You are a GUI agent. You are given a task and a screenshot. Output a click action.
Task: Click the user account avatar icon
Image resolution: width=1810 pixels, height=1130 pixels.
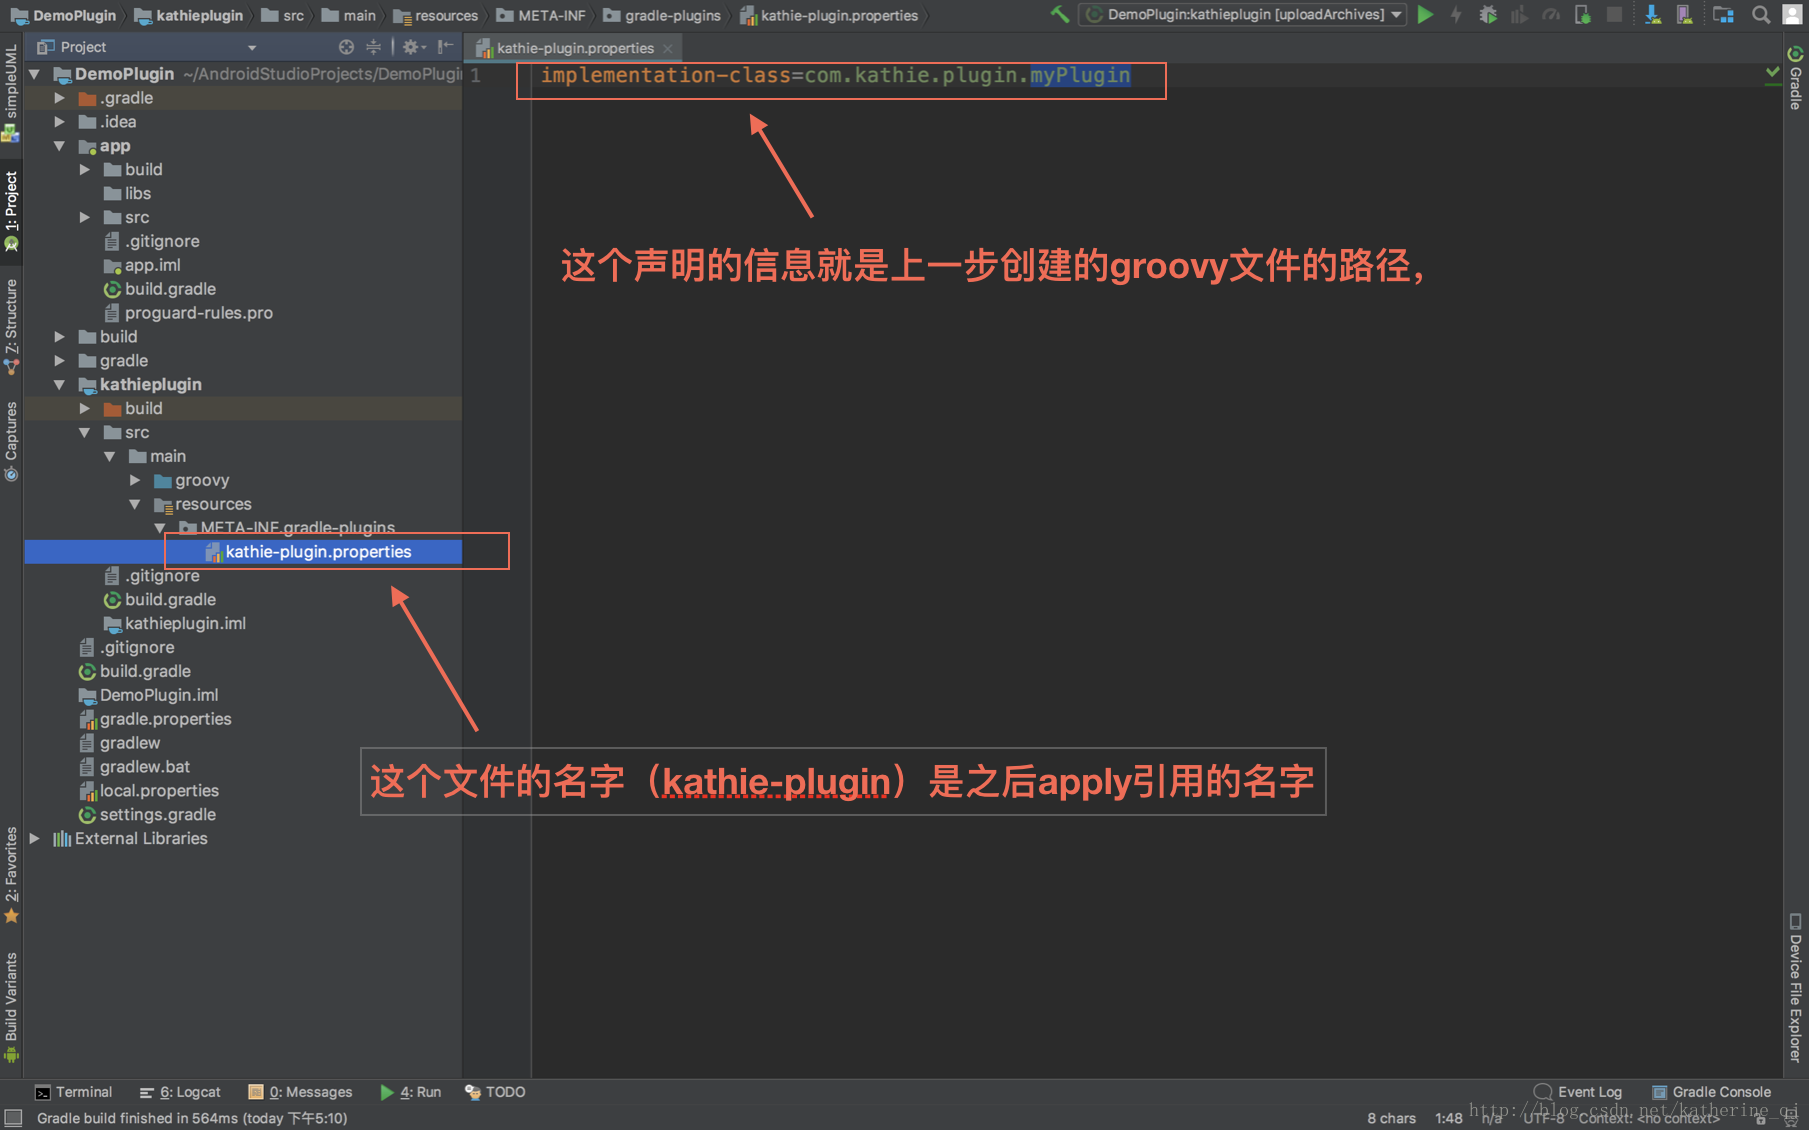coord(1793,14)
